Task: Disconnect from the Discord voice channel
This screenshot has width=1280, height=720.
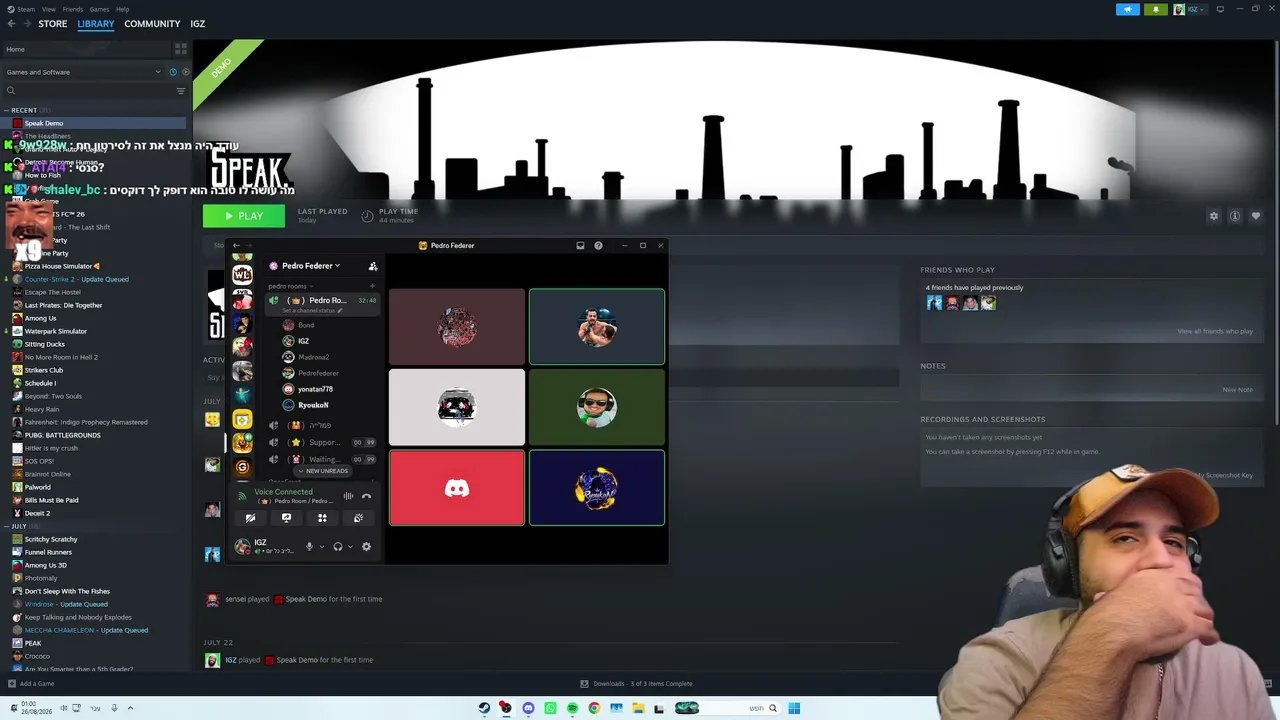Action: (x=366, y=496)
